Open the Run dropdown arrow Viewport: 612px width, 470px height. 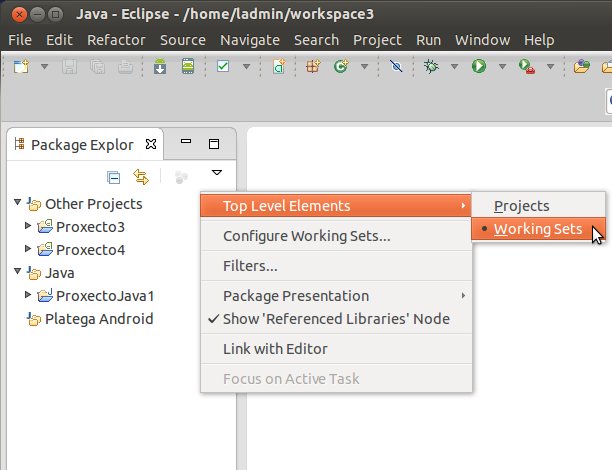coord(503,67)
